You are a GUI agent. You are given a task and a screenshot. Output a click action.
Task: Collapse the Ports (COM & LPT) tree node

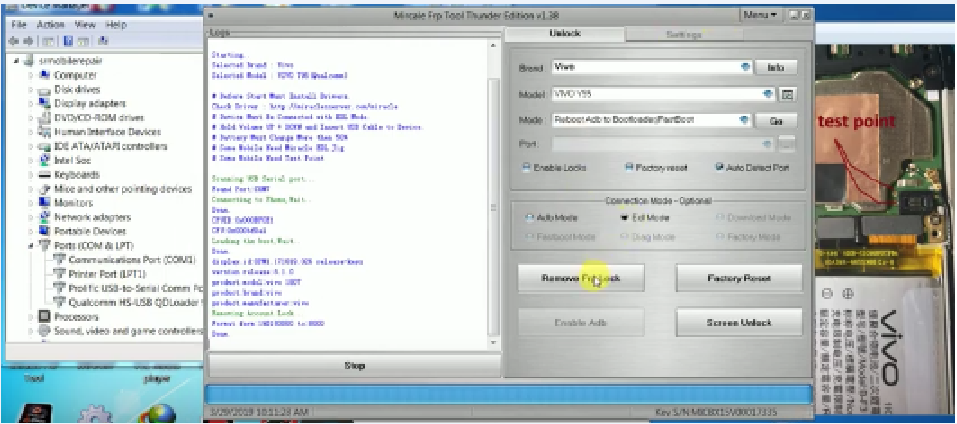(x=29, y=245)
